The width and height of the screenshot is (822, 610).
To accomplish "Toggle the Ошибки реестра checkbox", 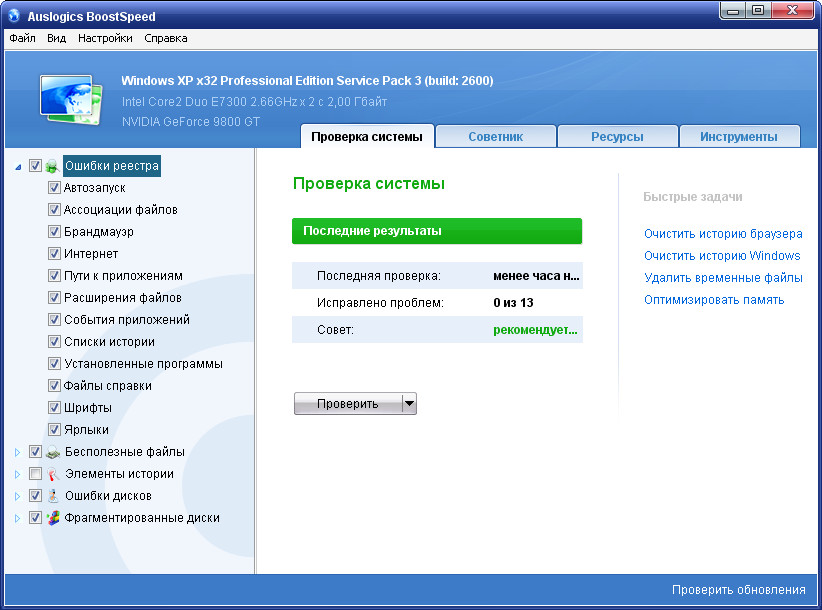I will 35,166.
